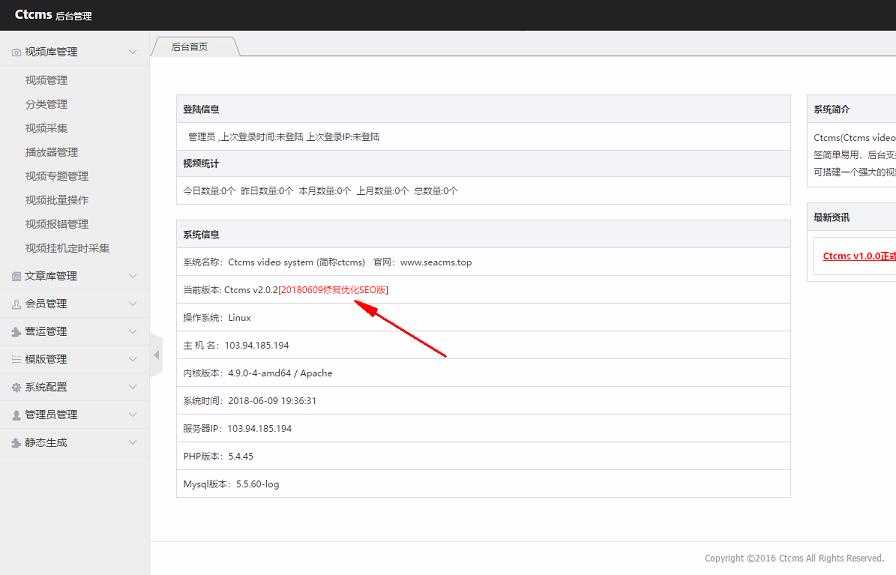Click the person icon beside 管理员管理
Screen dimensions: 896x575
click(17, 415)
